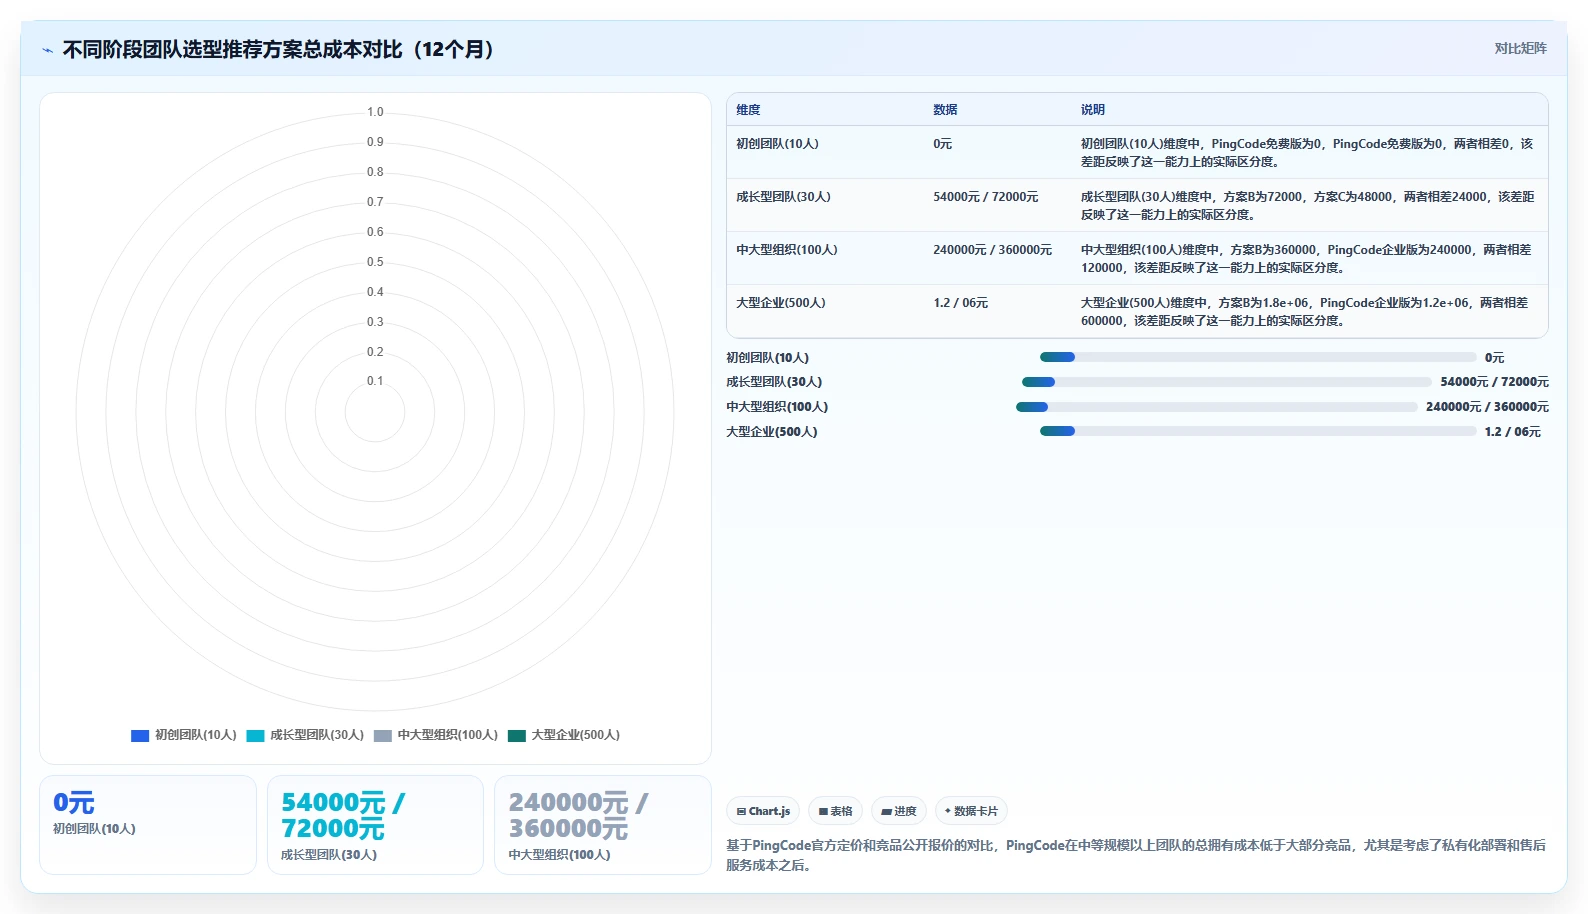Click the chart title 不同阶段团队选型推荐方案总成本对比

(278, 50)
